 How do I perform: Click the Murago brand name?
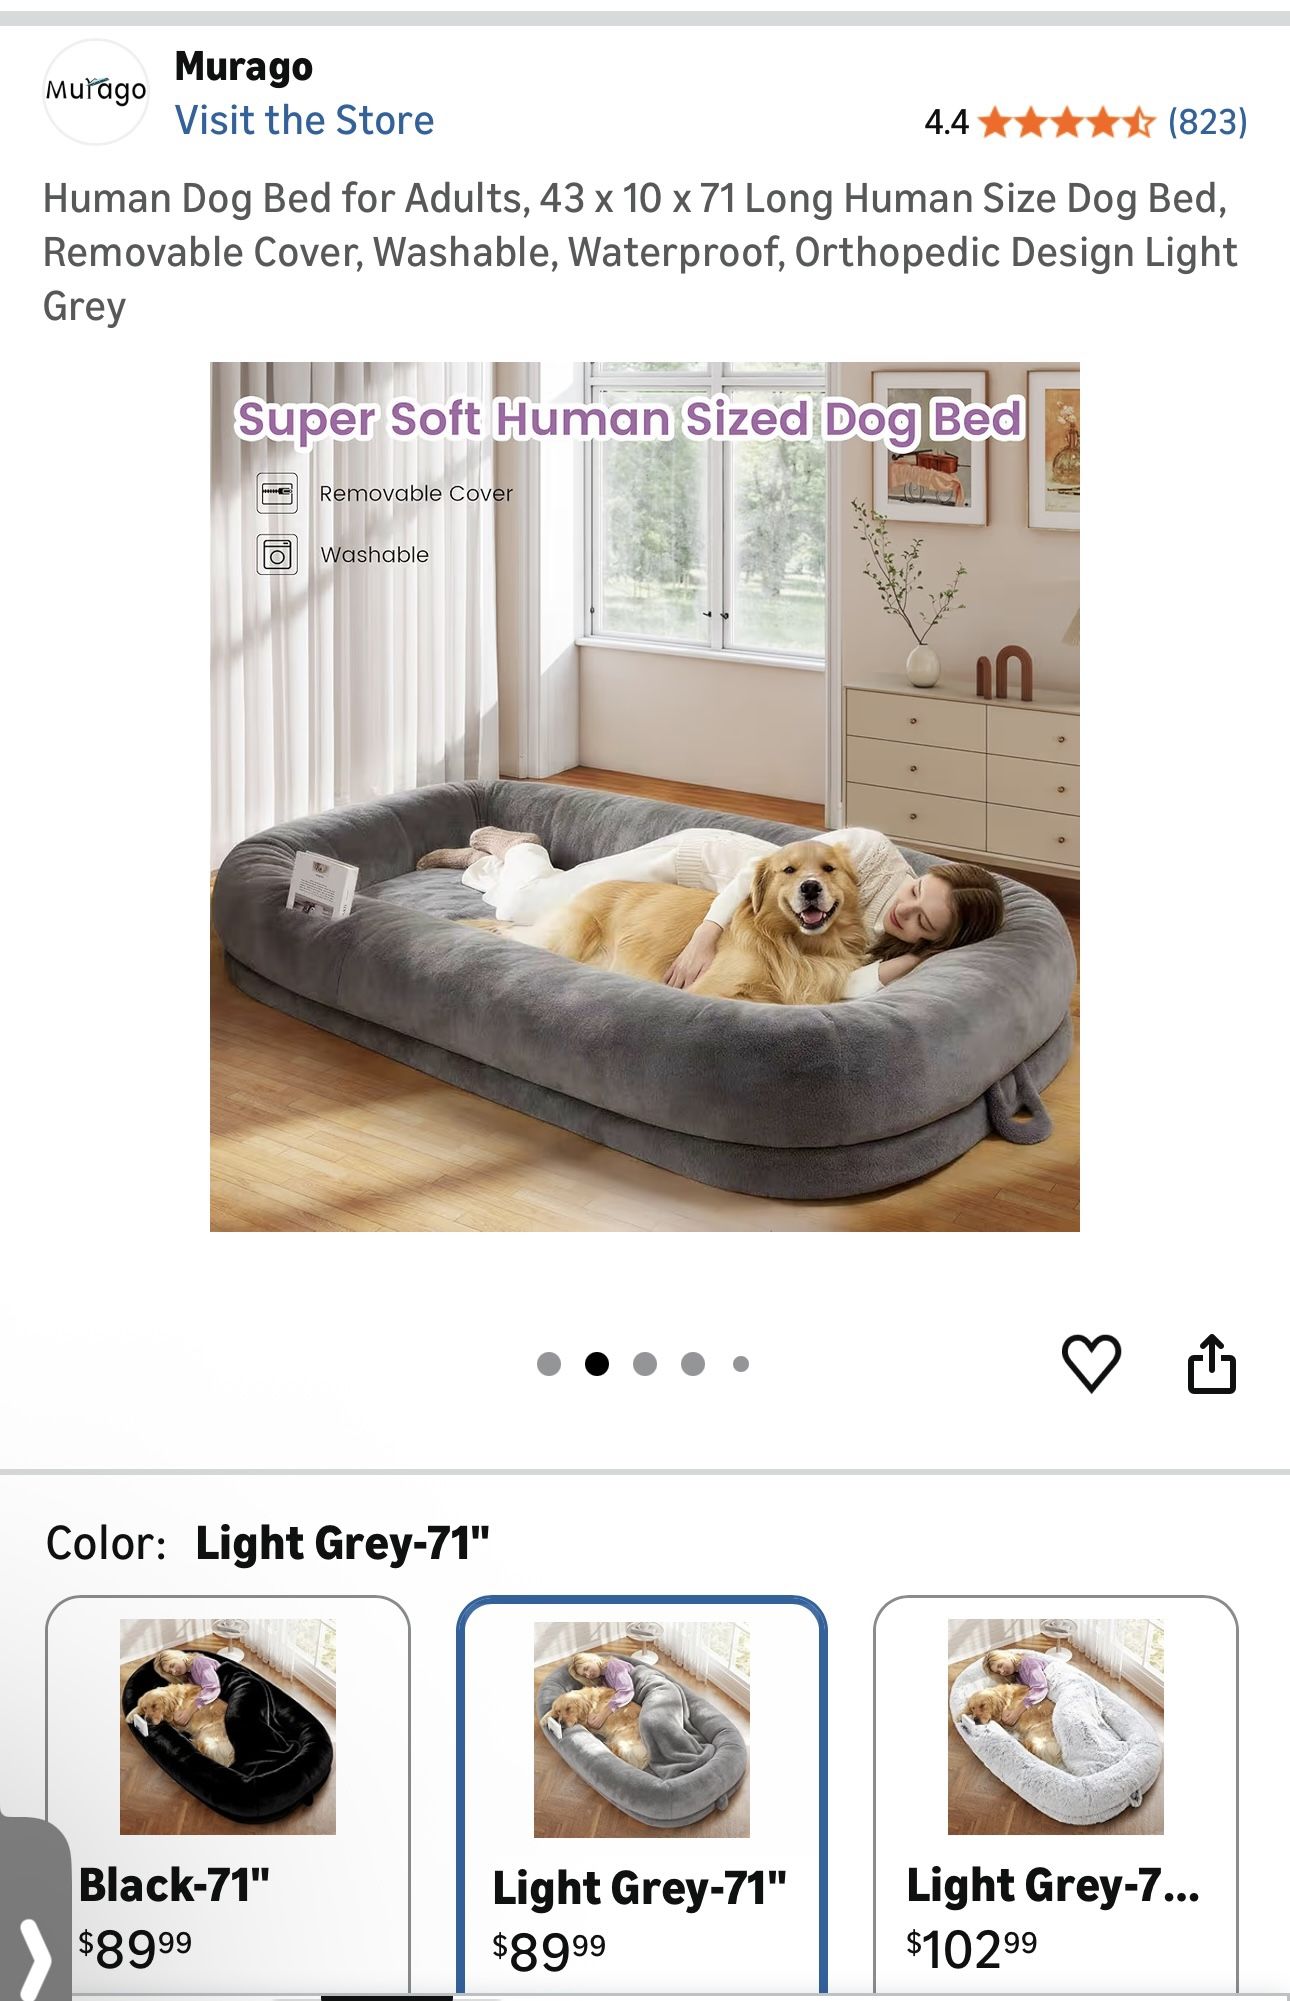click(x=244, y=67)
